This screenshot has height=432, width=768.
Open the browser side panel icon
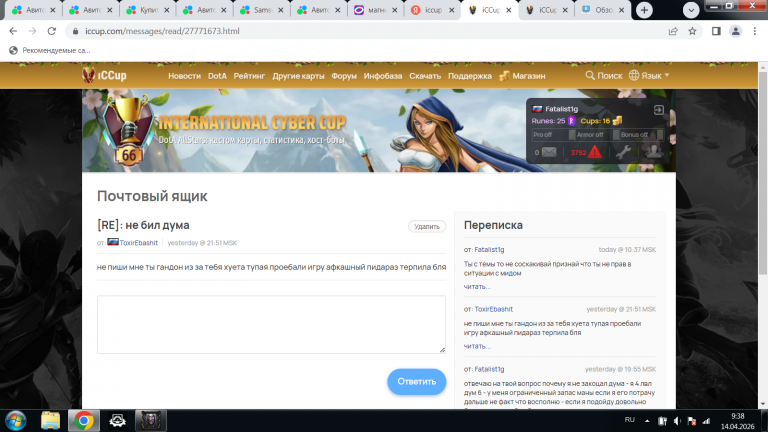point(716,31)
